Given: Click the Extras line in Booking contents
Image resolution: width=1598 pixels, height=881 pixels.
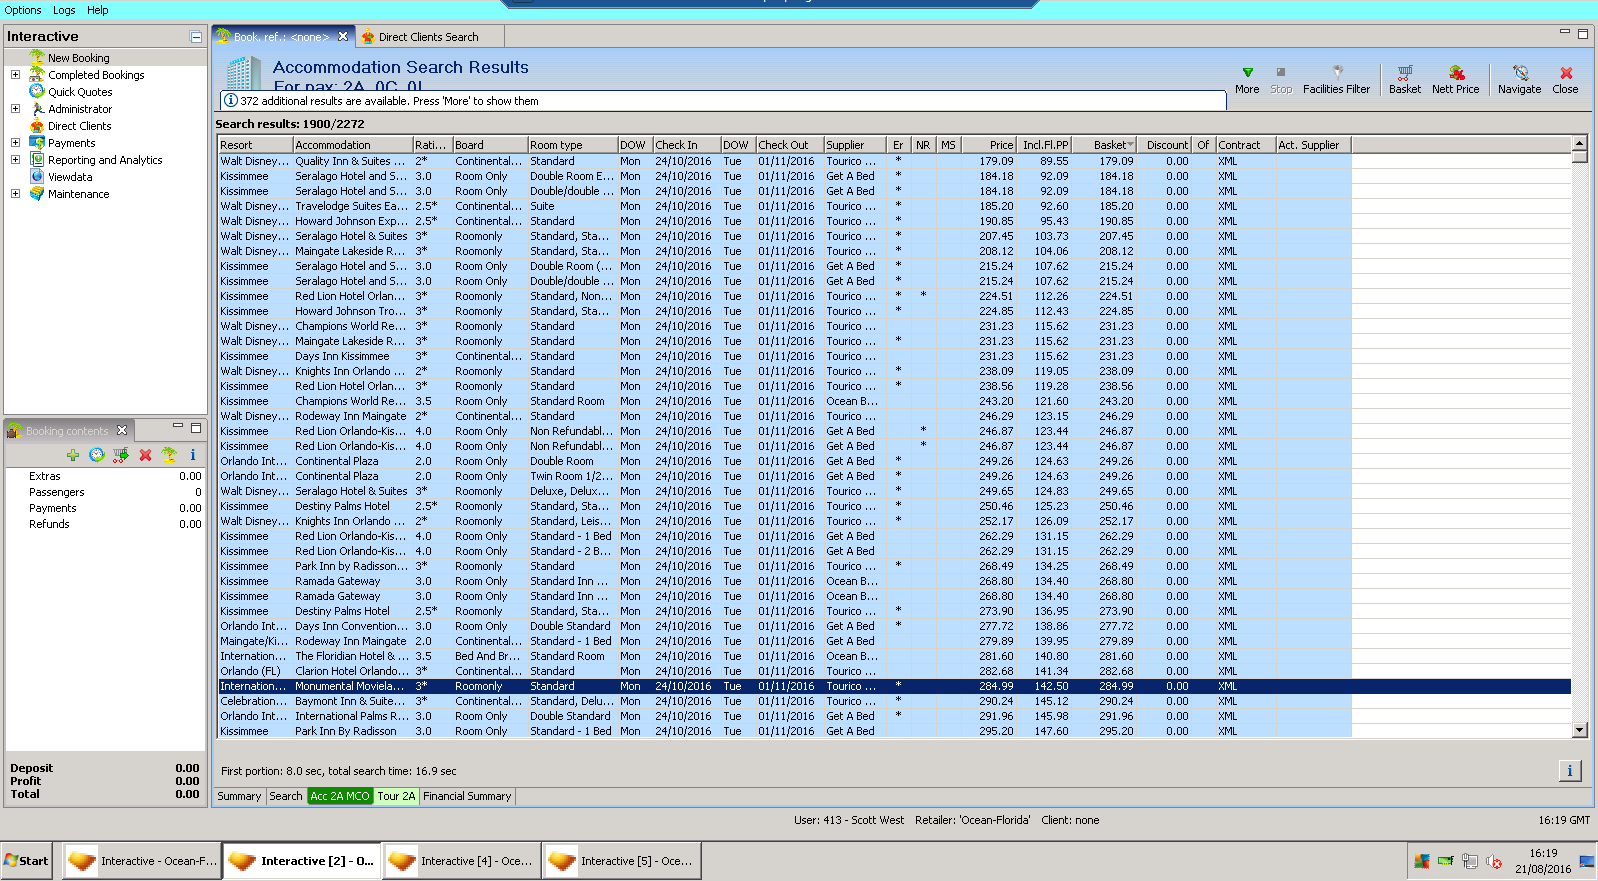Looking at the screenshot, I should click(105, 476).
